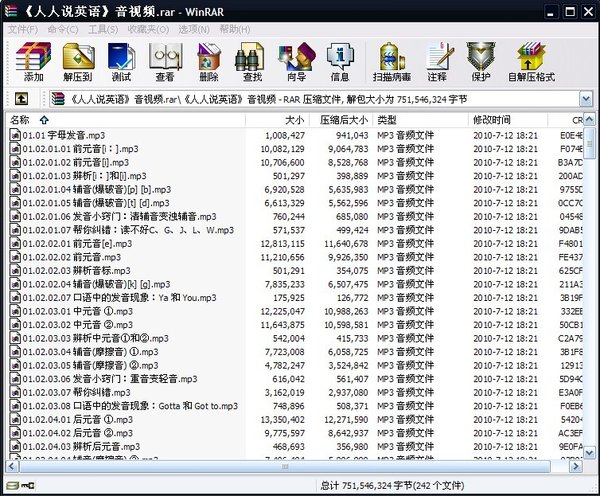Open the 工具(S) menu

pyautogui.click(x=103, y=29)
